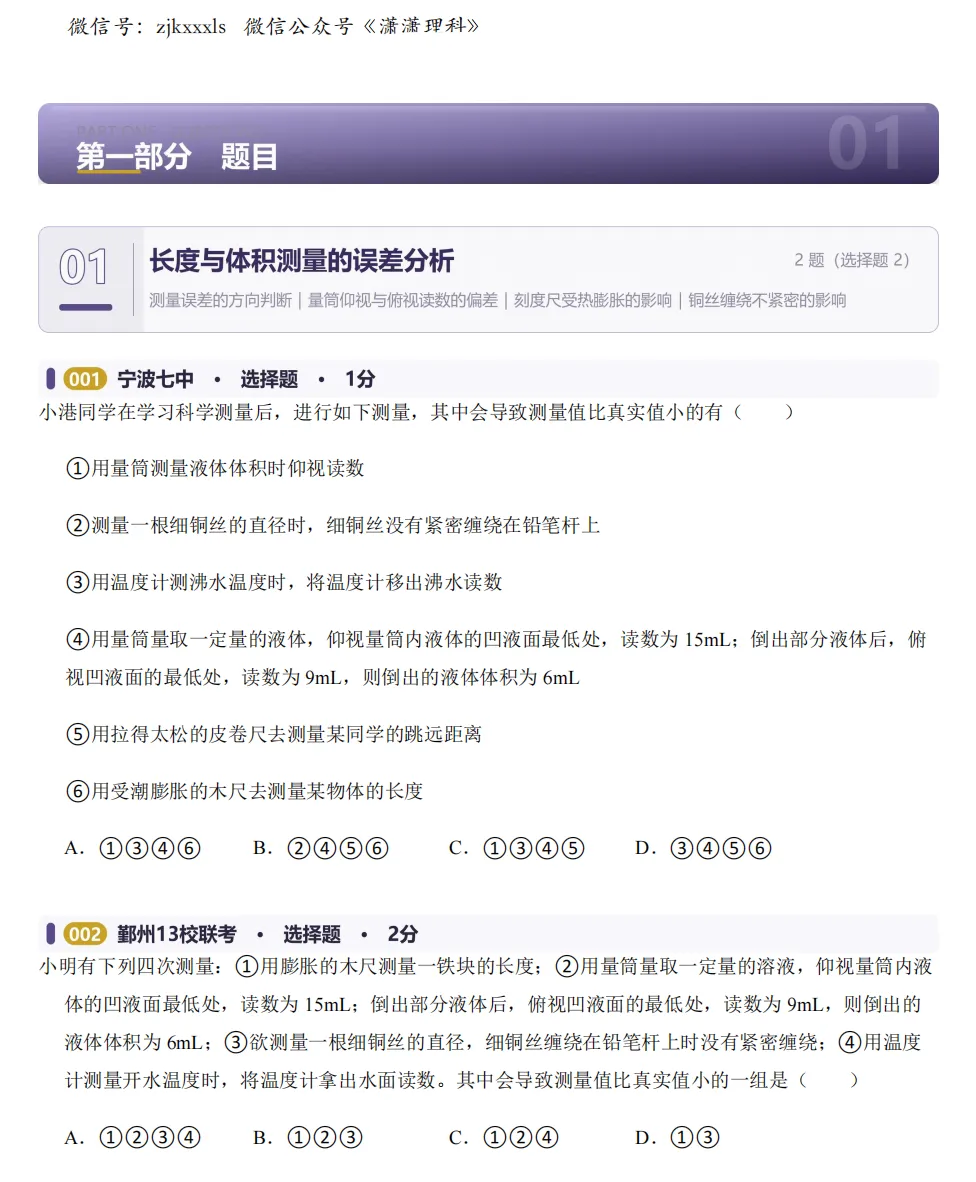Choose option C ①③④⑤ in question 001
976x1182 pixels.
click(516, 848)
